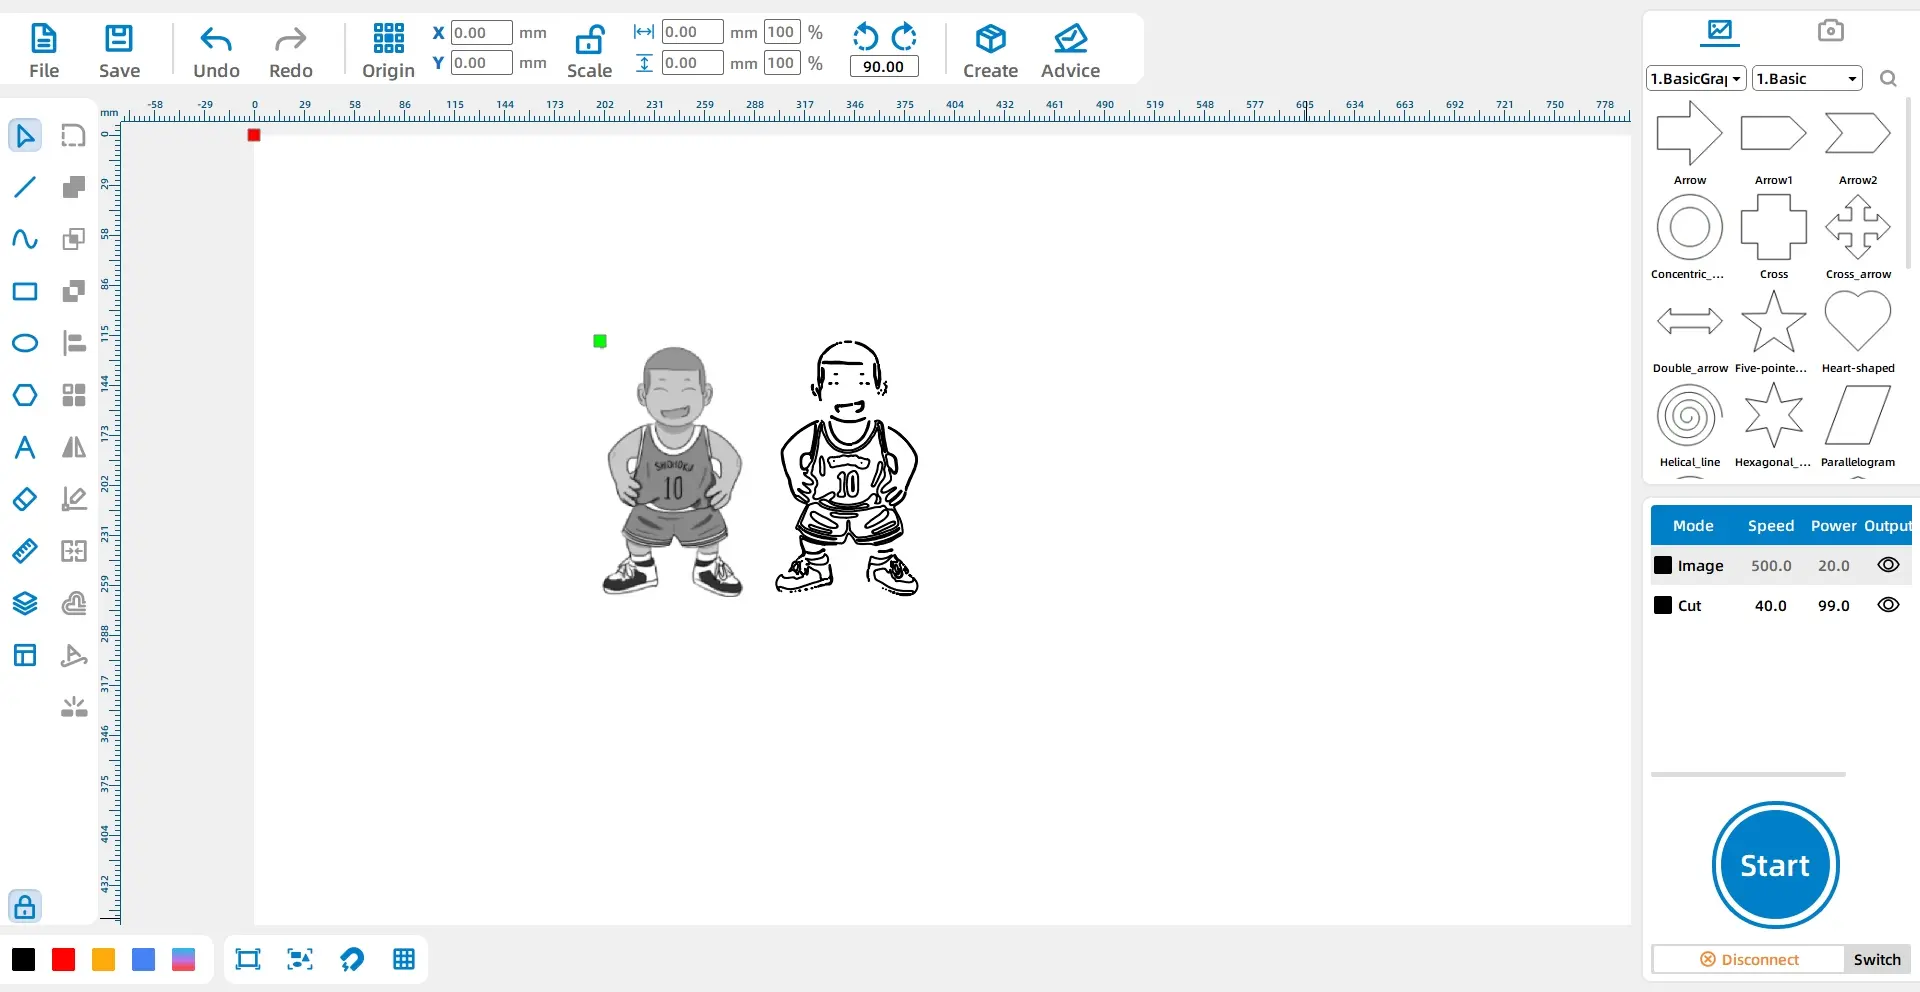Switch to the camera tab
The width and height of the screenshot is (1920, 992).
coord(1831,31)
